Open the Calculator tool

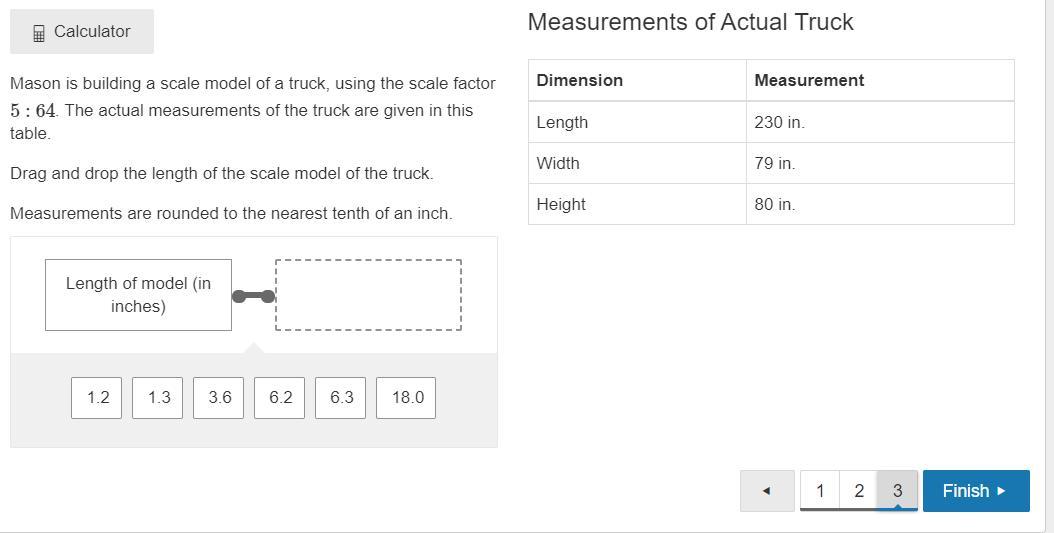point(82,32)
